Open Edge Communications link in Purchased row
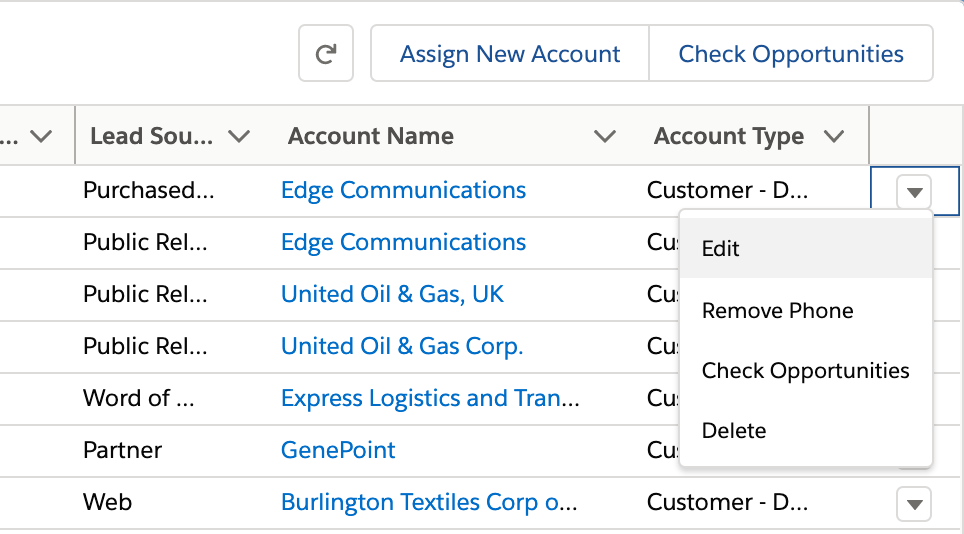This screenshot has height=534, width=964. [403, 190]
